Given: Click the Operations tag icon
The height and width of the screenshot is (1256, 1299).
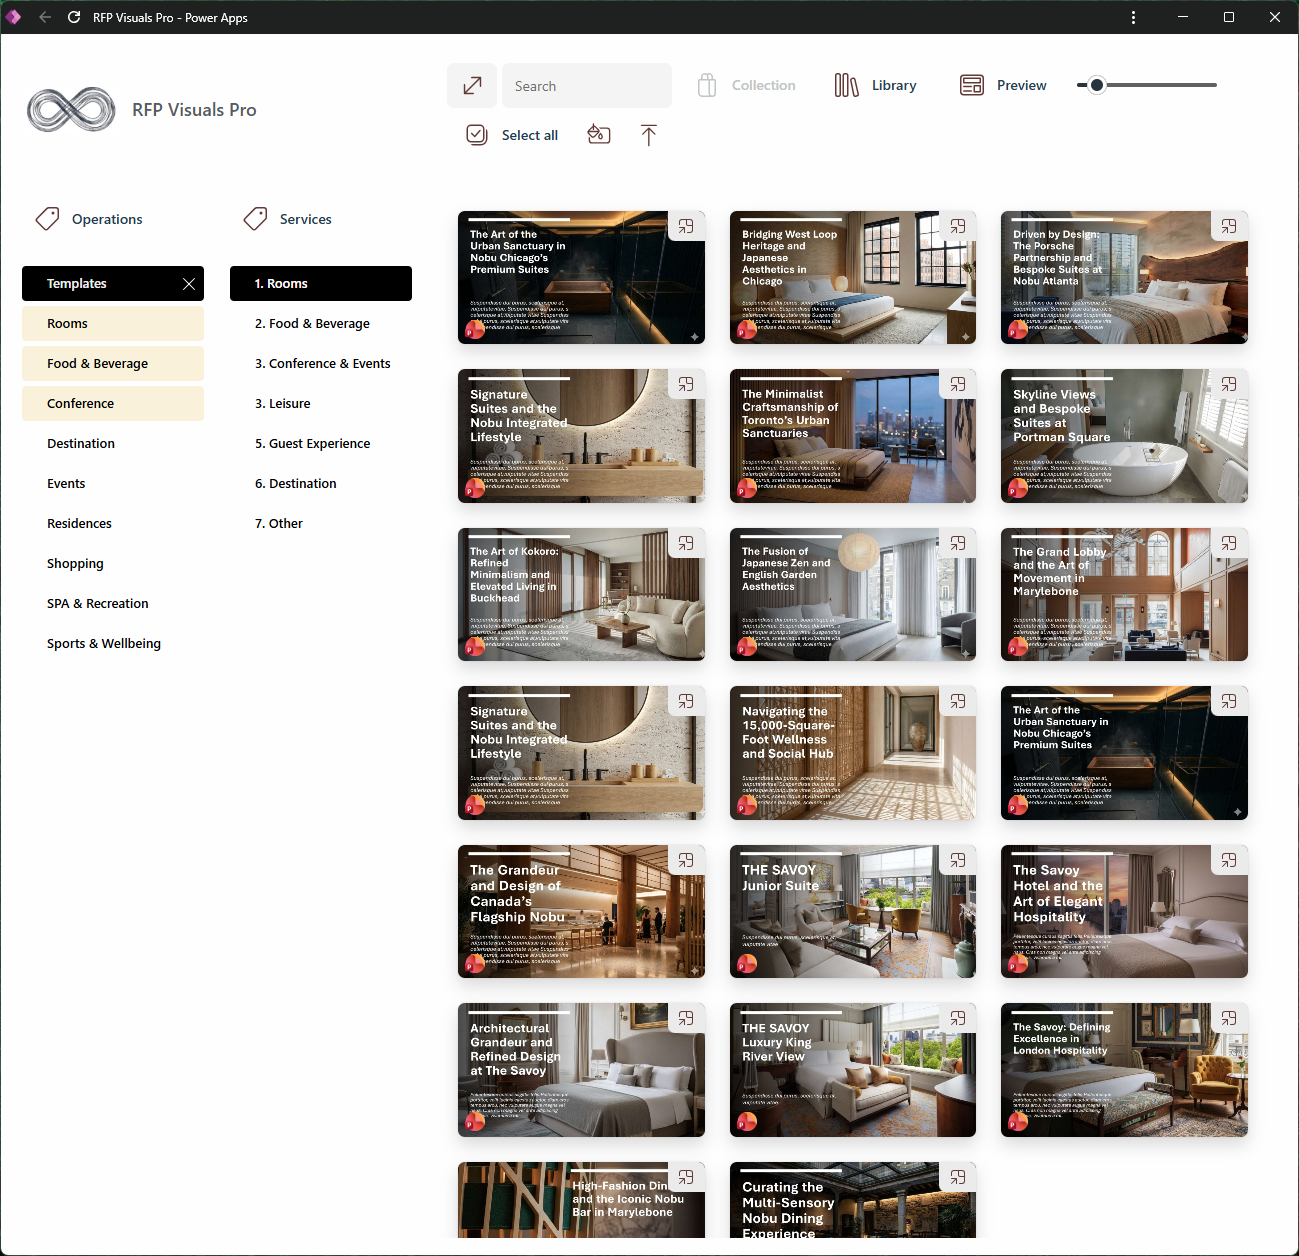Looking at the screenshot, I should pyautogui.click(x=47, y=219).
